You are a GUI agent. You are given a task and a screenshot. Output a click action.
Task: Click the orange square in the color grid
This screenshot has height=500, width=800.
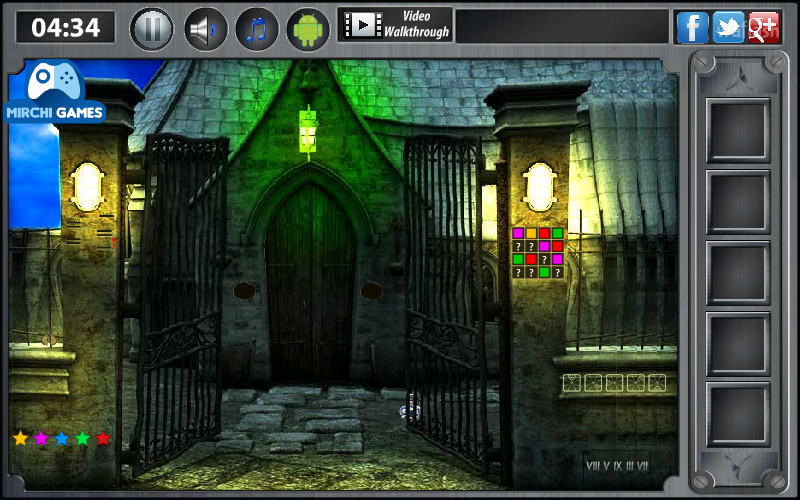tap(532, 233)
